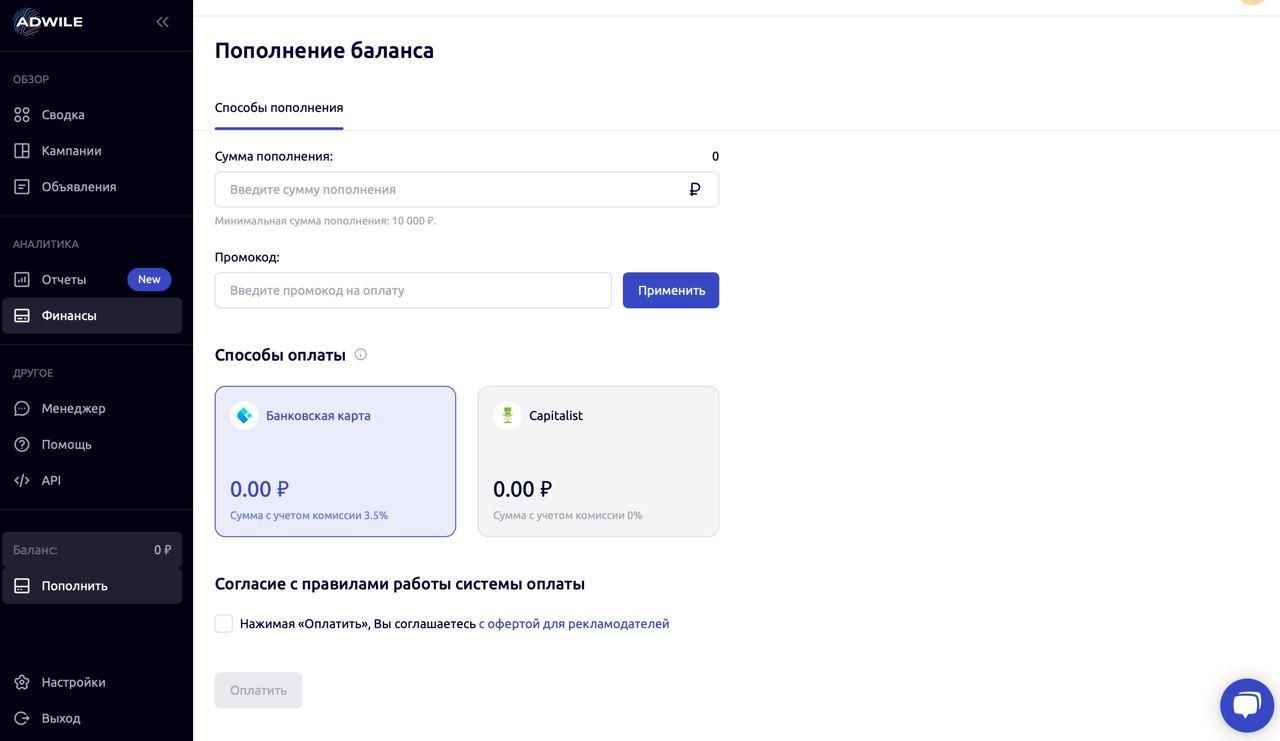Open the Помощь menu item
Screen dimensions: 1280x741
click(x=92, y=445)
